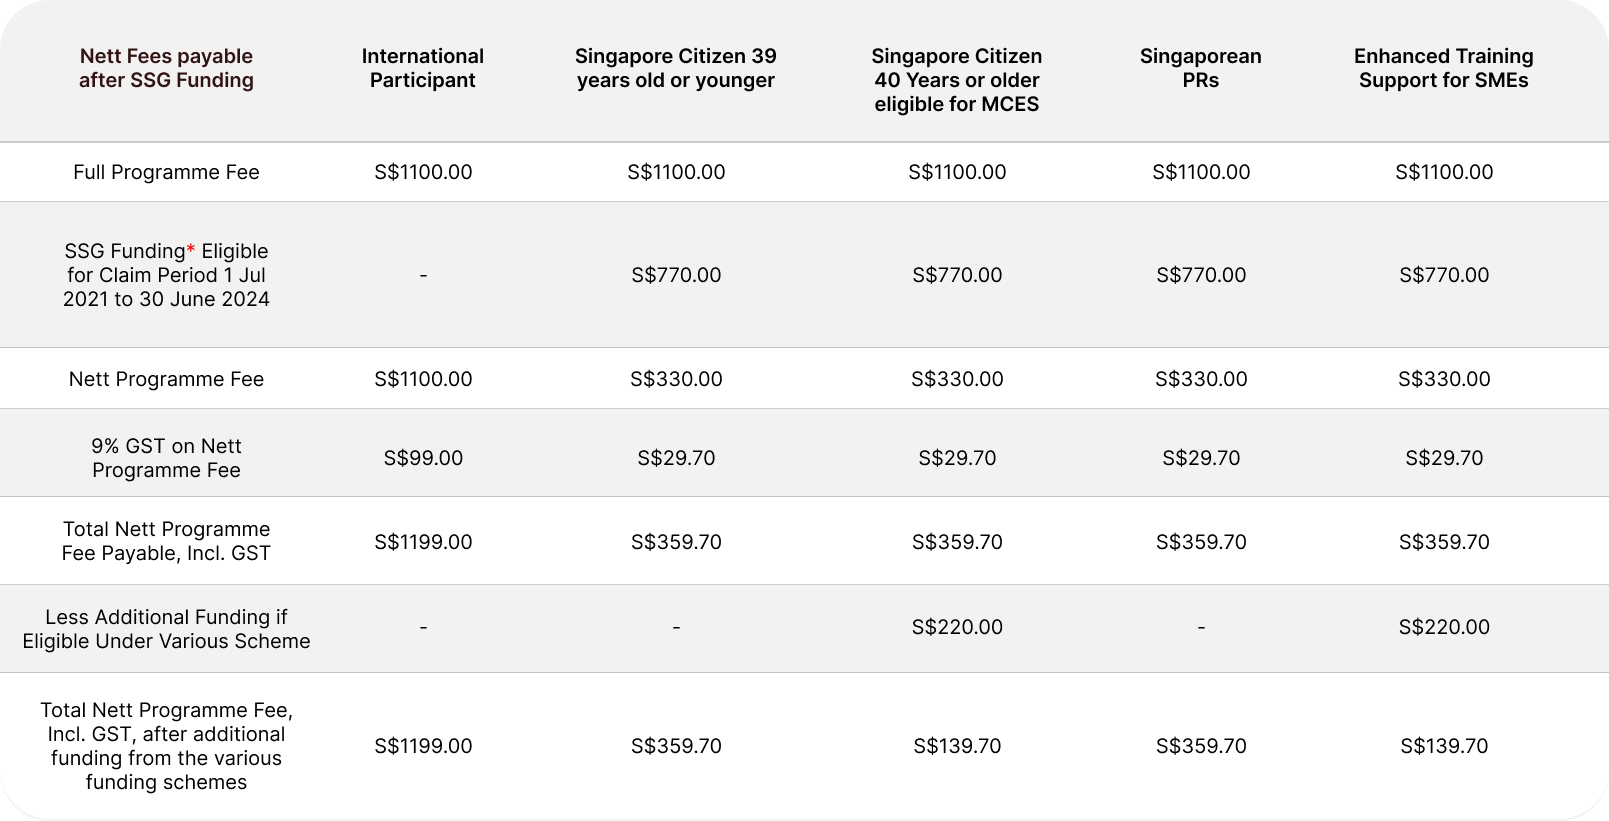The height and width of the screenshot is (821, 1609).
Task: Select the "Singapore Citizen 40 Years or older" header
Action: (957, 80)
